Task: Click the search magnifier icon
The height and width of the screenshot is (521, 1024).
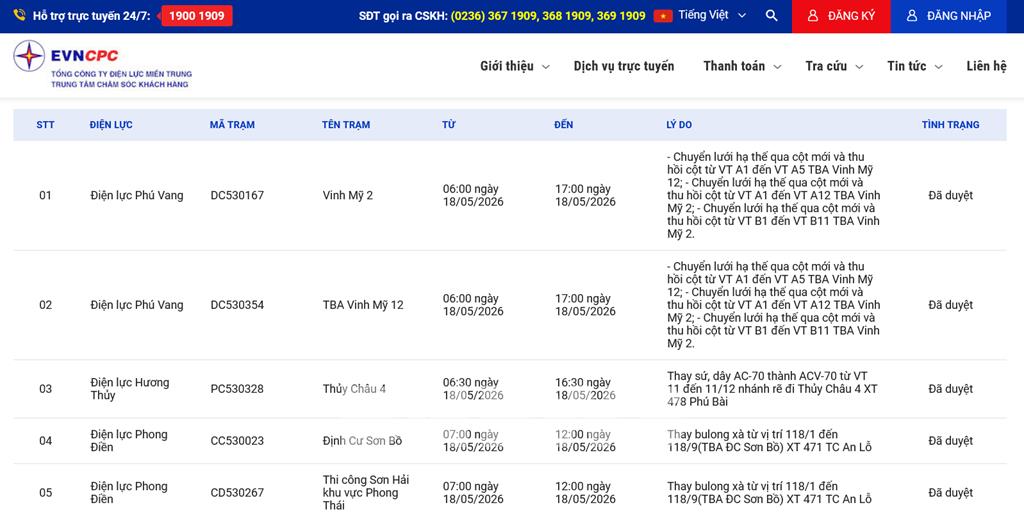Action: (x=771, y=16)
